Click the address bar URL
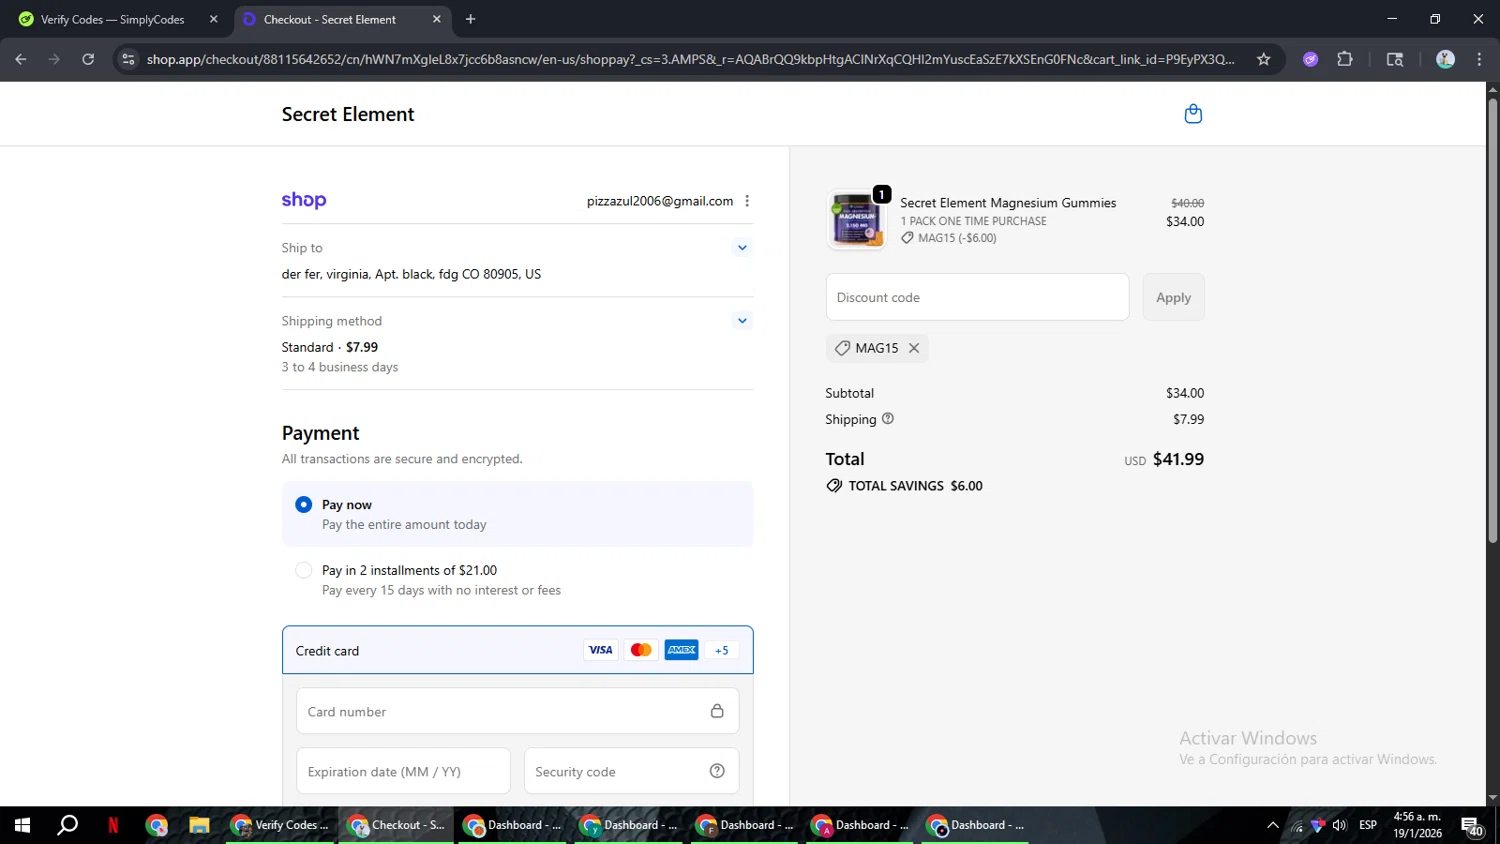 click(690, 59)
